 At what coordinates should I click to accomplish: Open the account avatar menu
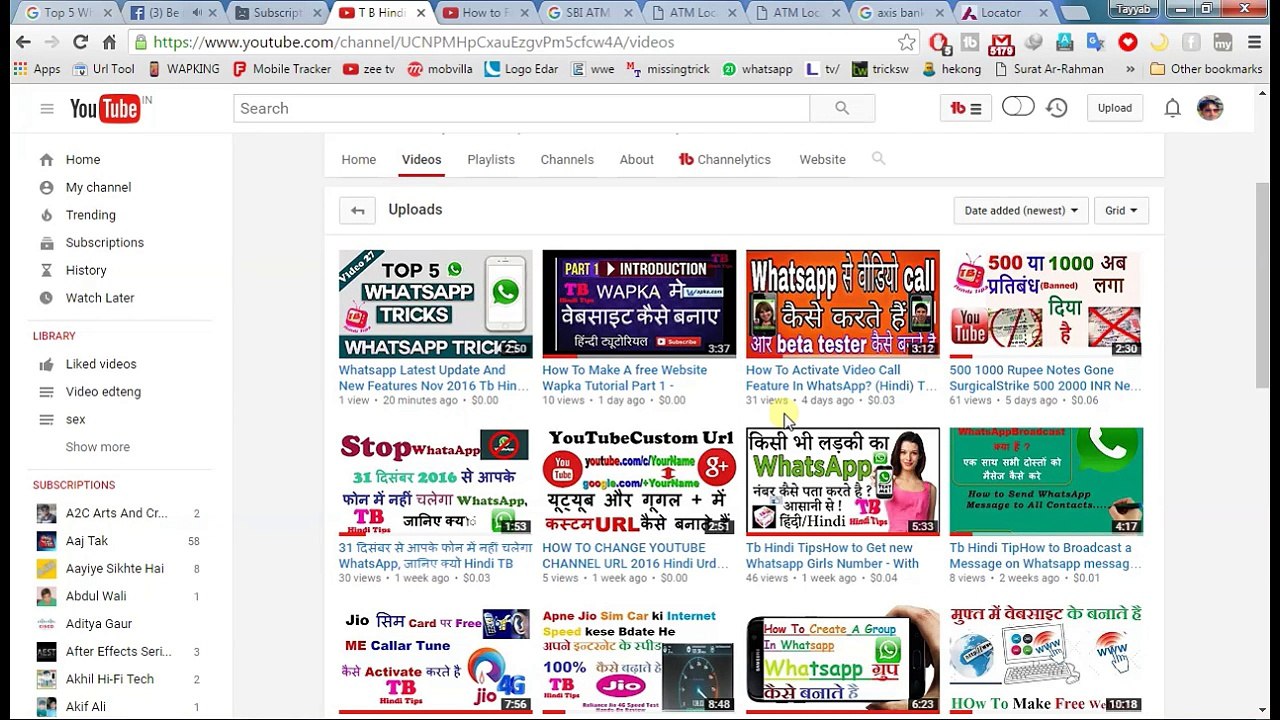point(1210,108)
